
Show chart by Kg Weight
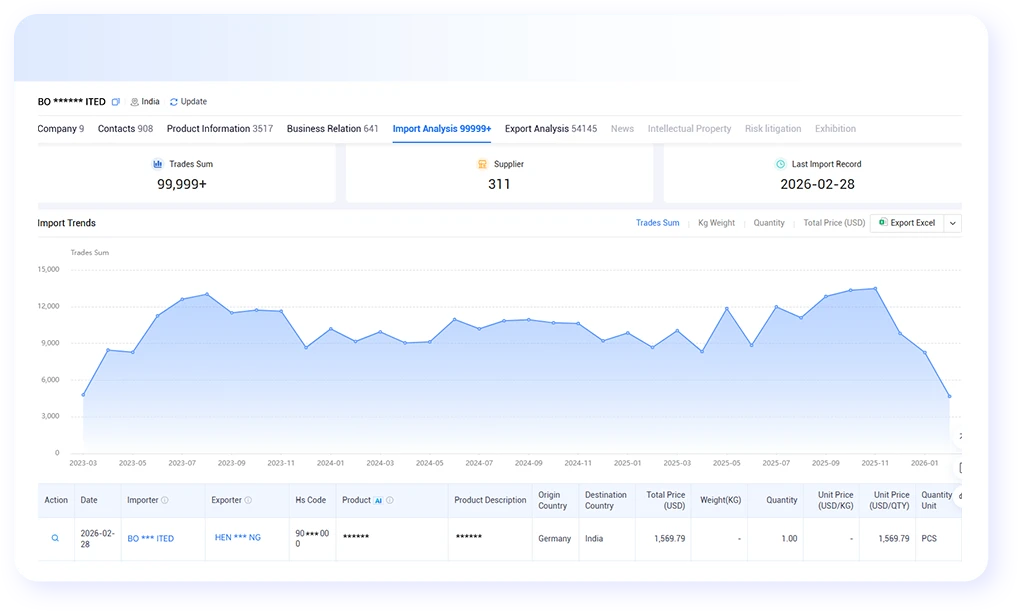(716, 223)
